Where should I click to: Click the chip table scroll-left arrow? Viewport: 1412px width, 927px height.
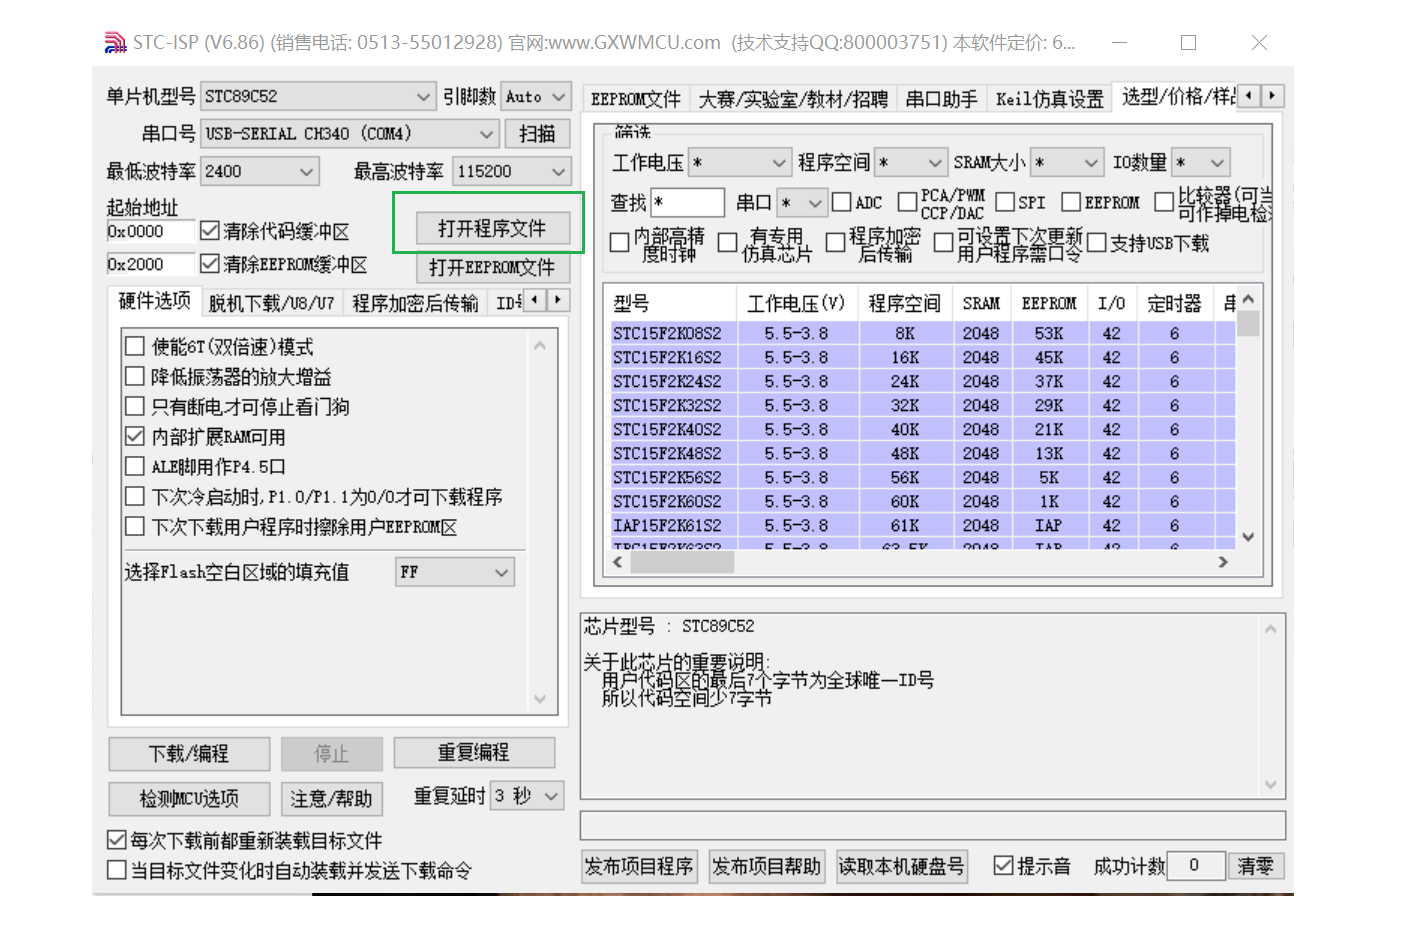click(618, 562)
